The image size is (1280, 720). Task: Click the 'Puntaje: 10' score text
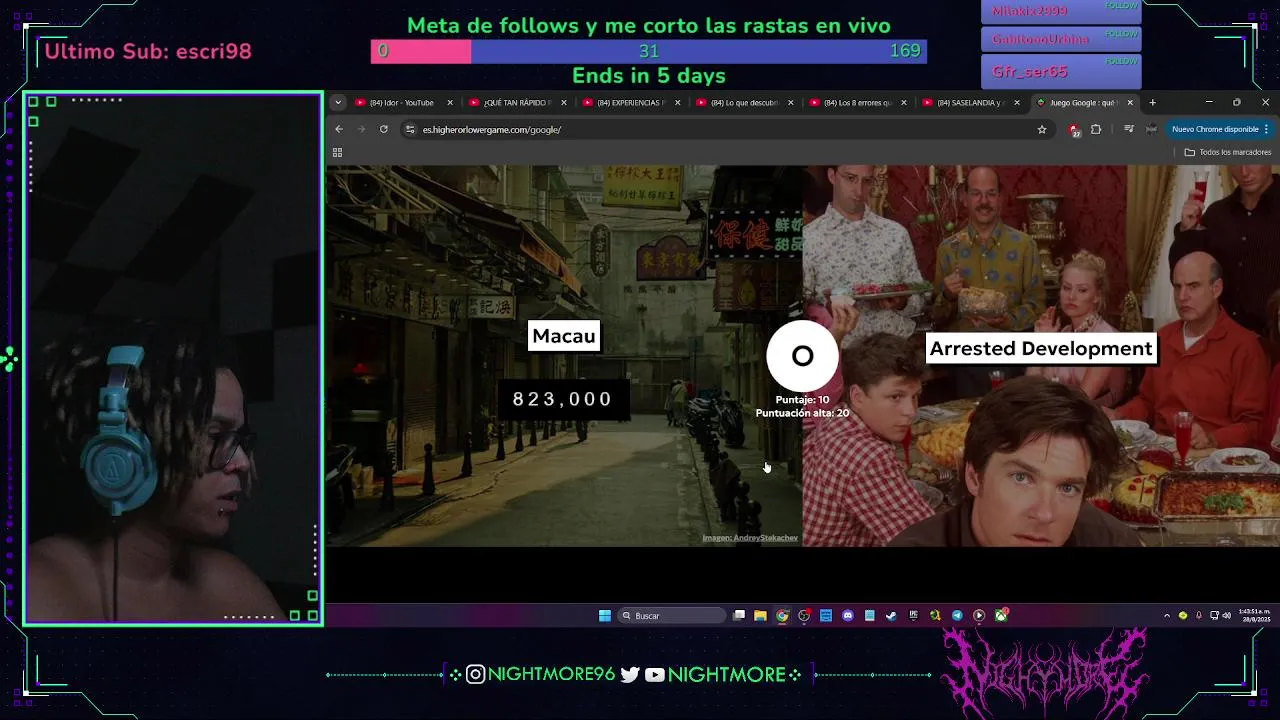802,400
